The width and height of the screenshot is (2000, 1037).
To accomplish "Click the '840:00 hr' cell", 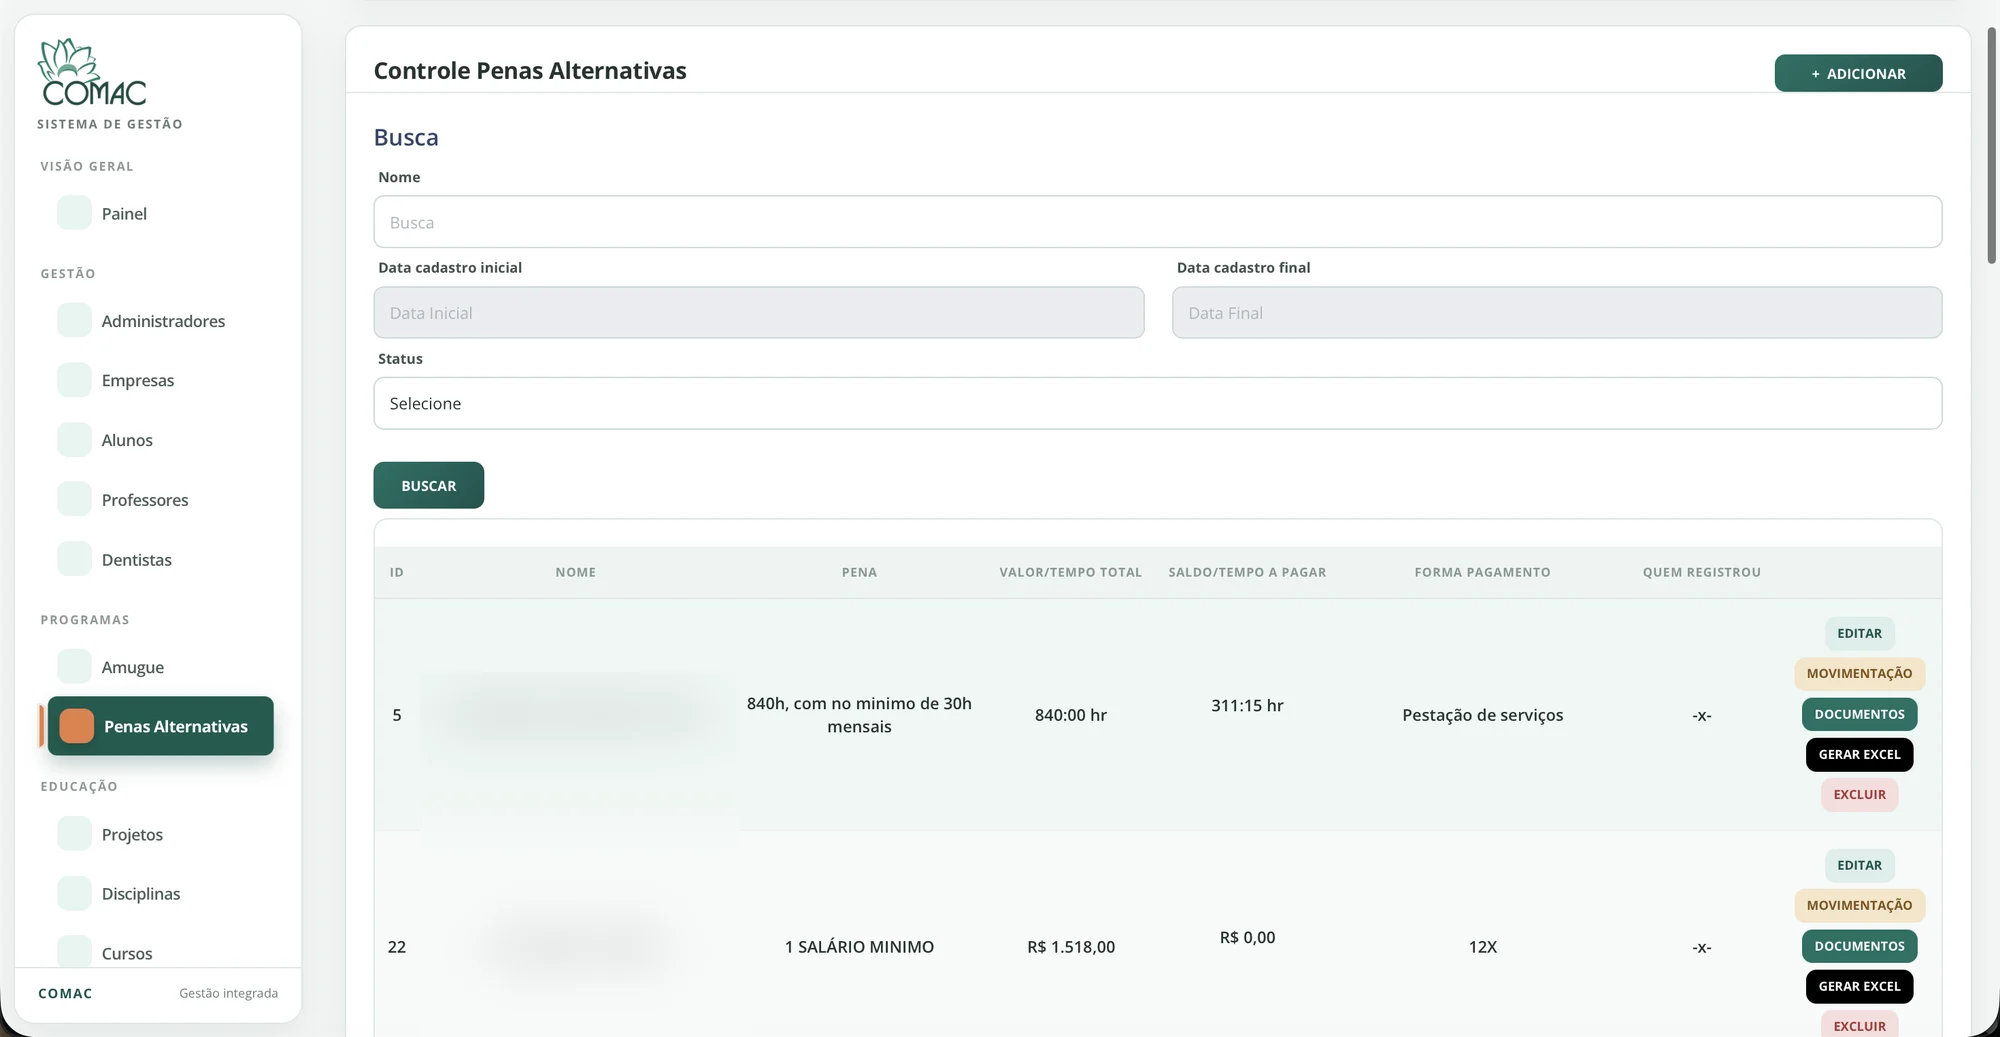I will [1070, 715].
